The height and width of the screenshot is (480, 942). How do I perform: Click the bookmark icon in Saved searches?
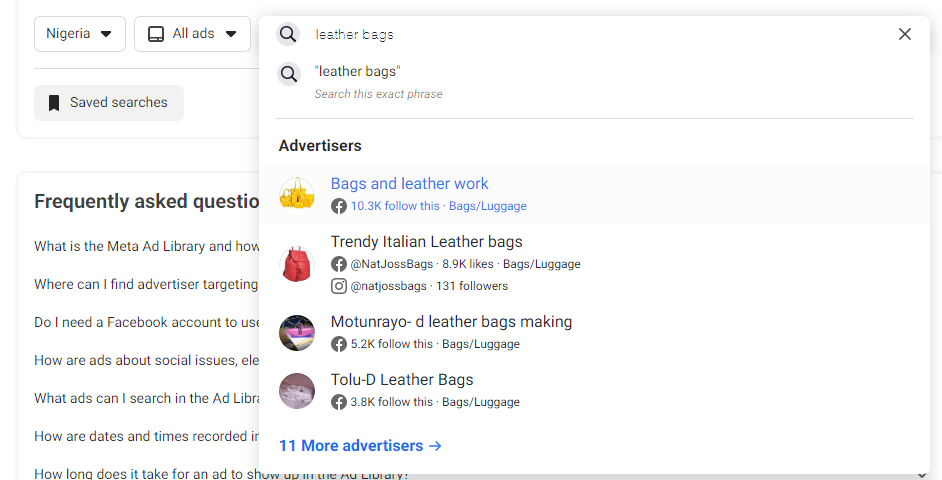click(x=54, y=103)
